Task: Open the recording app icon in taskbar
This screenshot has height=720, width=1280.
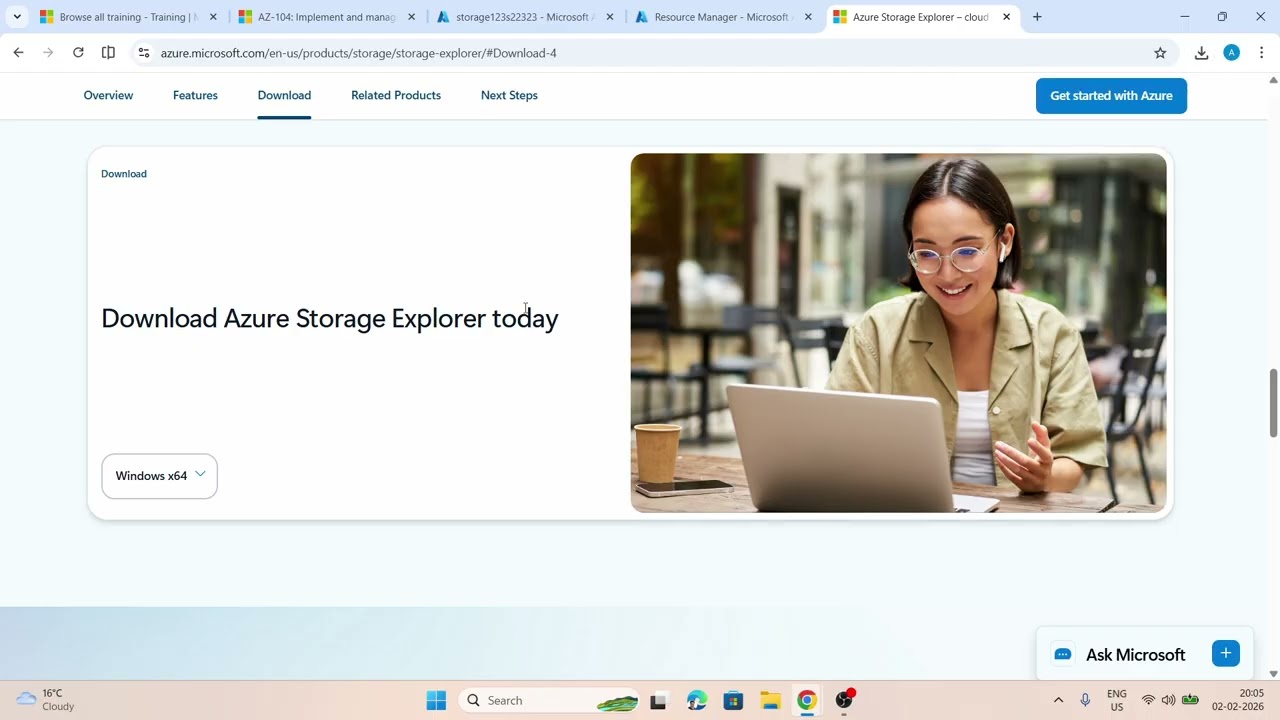Action: tap(845, 700)
